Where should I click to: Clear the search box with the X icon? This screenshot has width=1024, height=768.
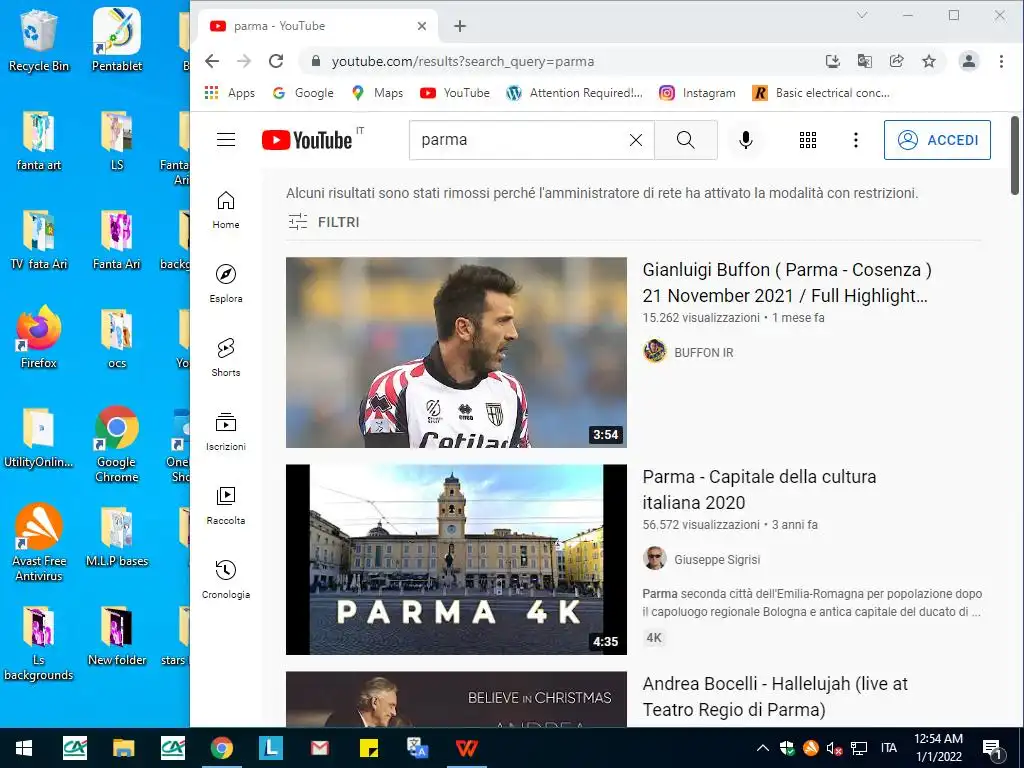click(635, 140)
